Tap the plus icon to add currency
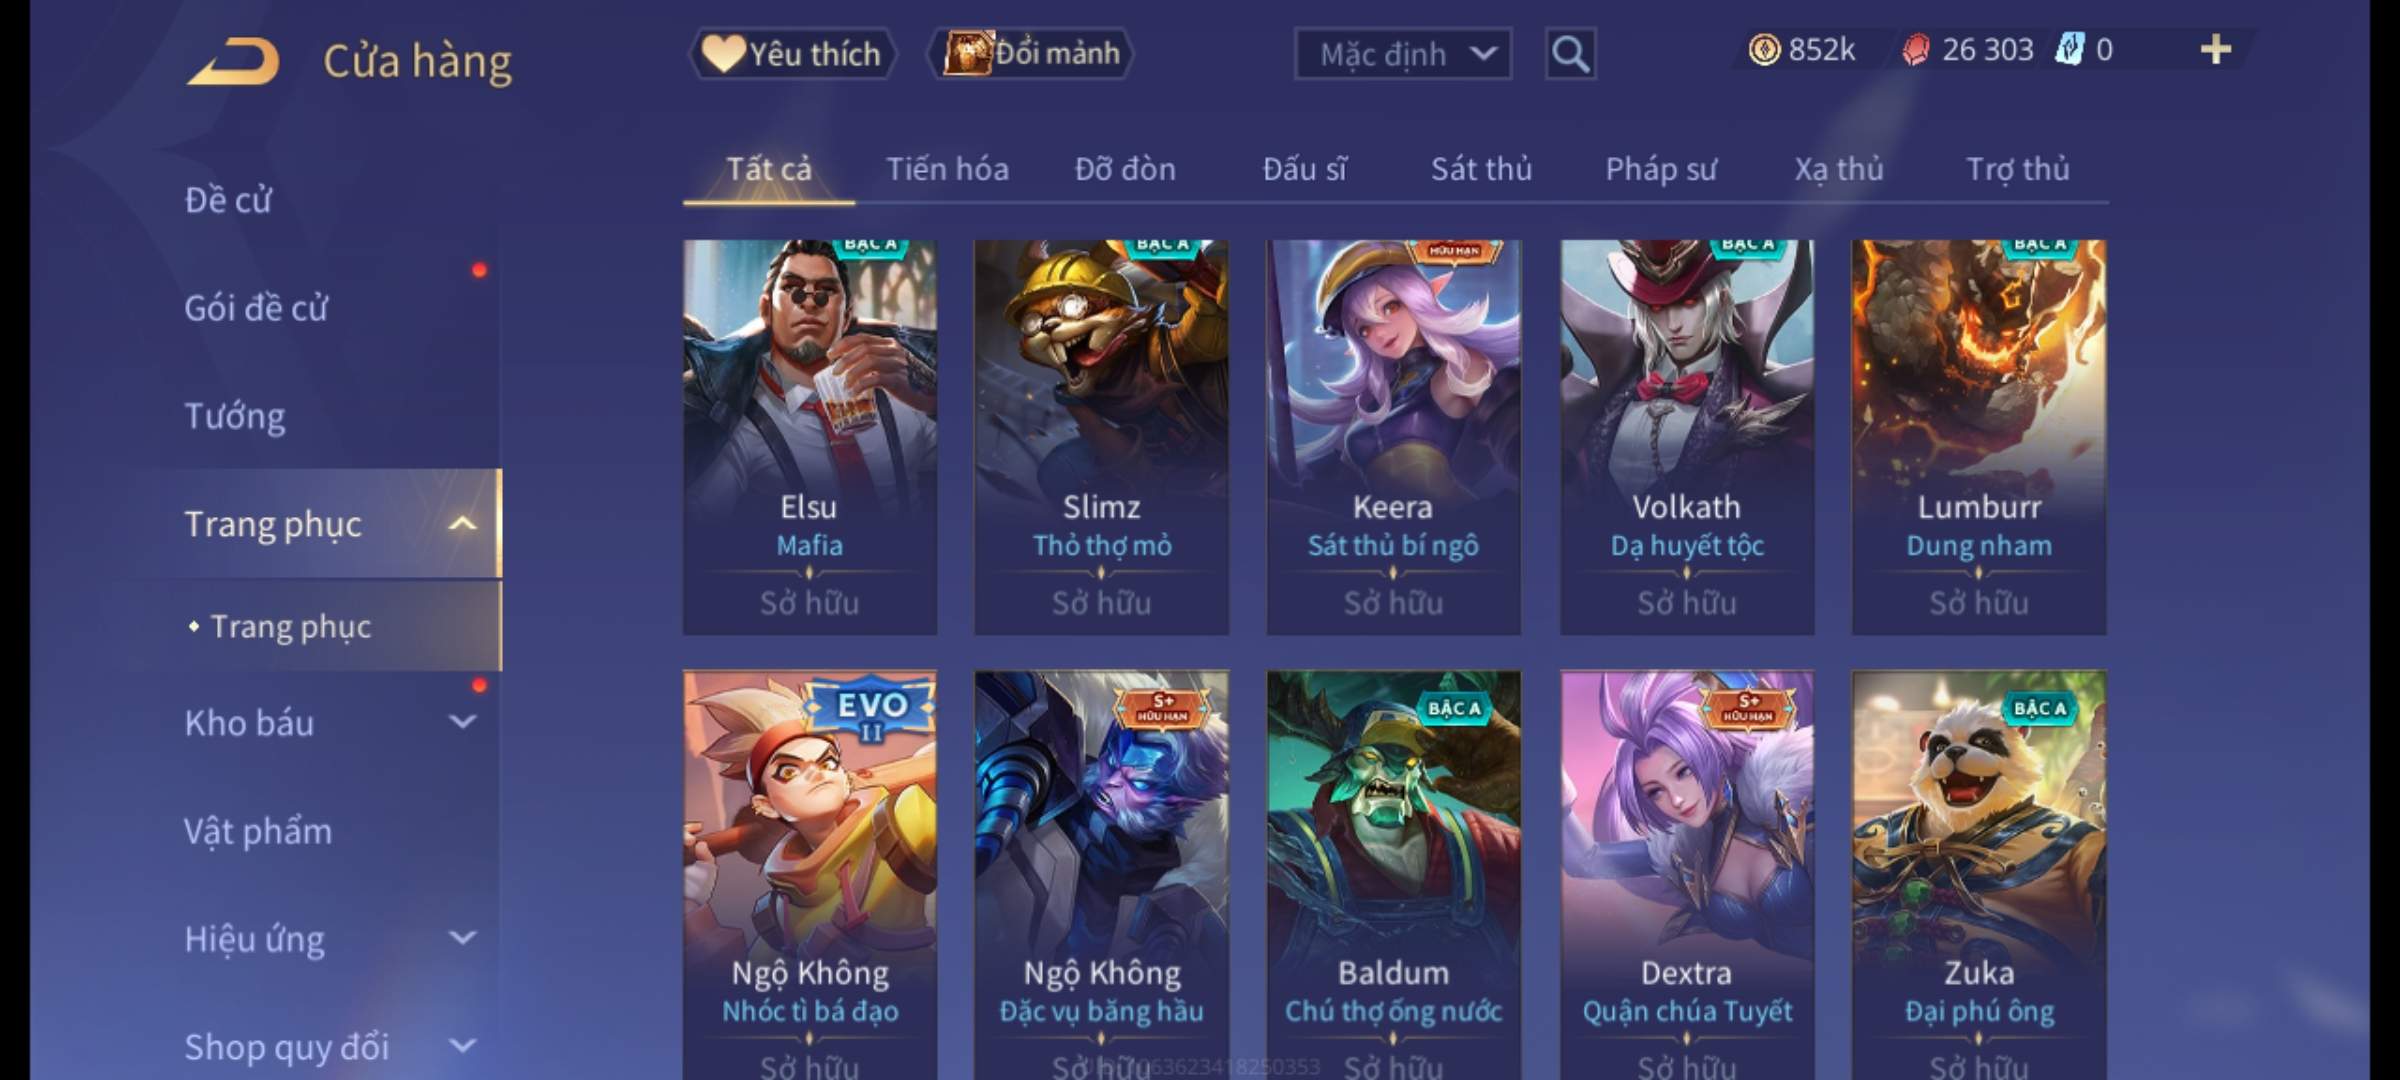The width and height of the screenshot is (2400, 1080). point(2216,50)
